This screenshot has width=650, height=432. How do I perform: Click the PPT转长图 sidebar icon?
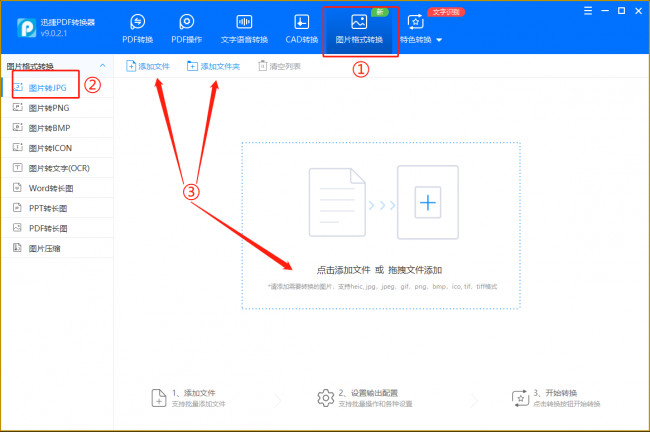point(17,207)
